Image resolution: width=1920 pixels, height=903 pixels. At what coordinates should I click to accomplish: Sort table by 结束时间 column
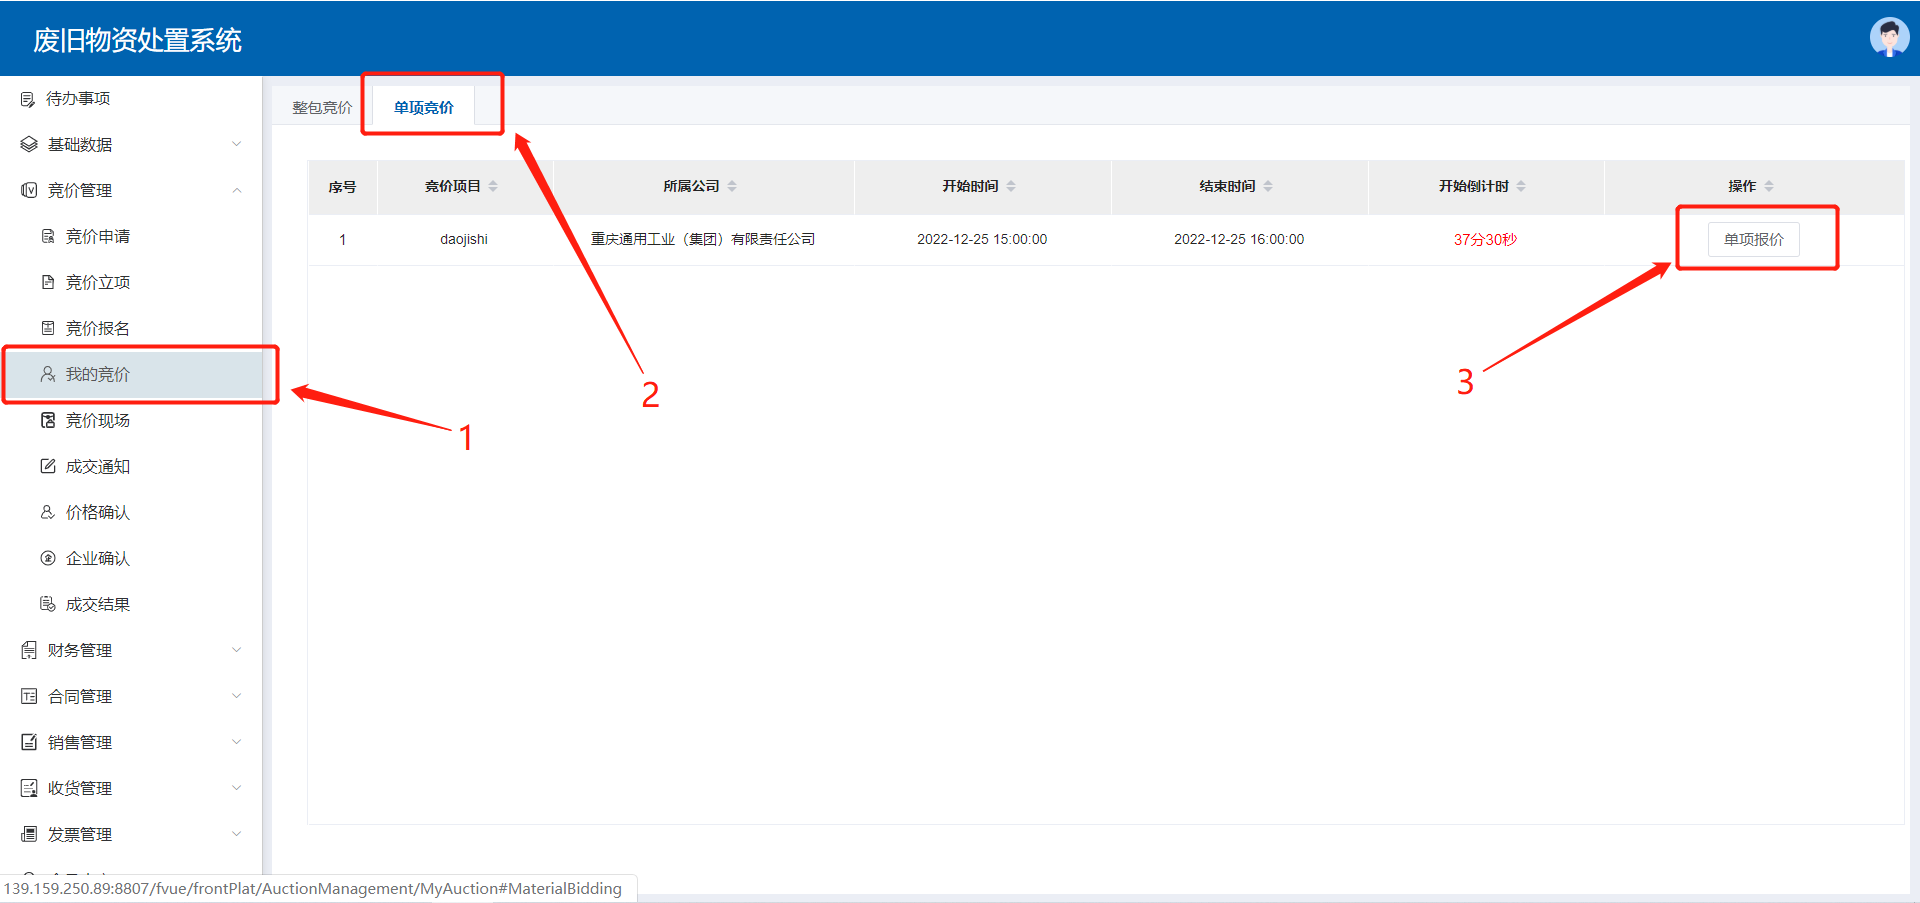coord(1268,187)
